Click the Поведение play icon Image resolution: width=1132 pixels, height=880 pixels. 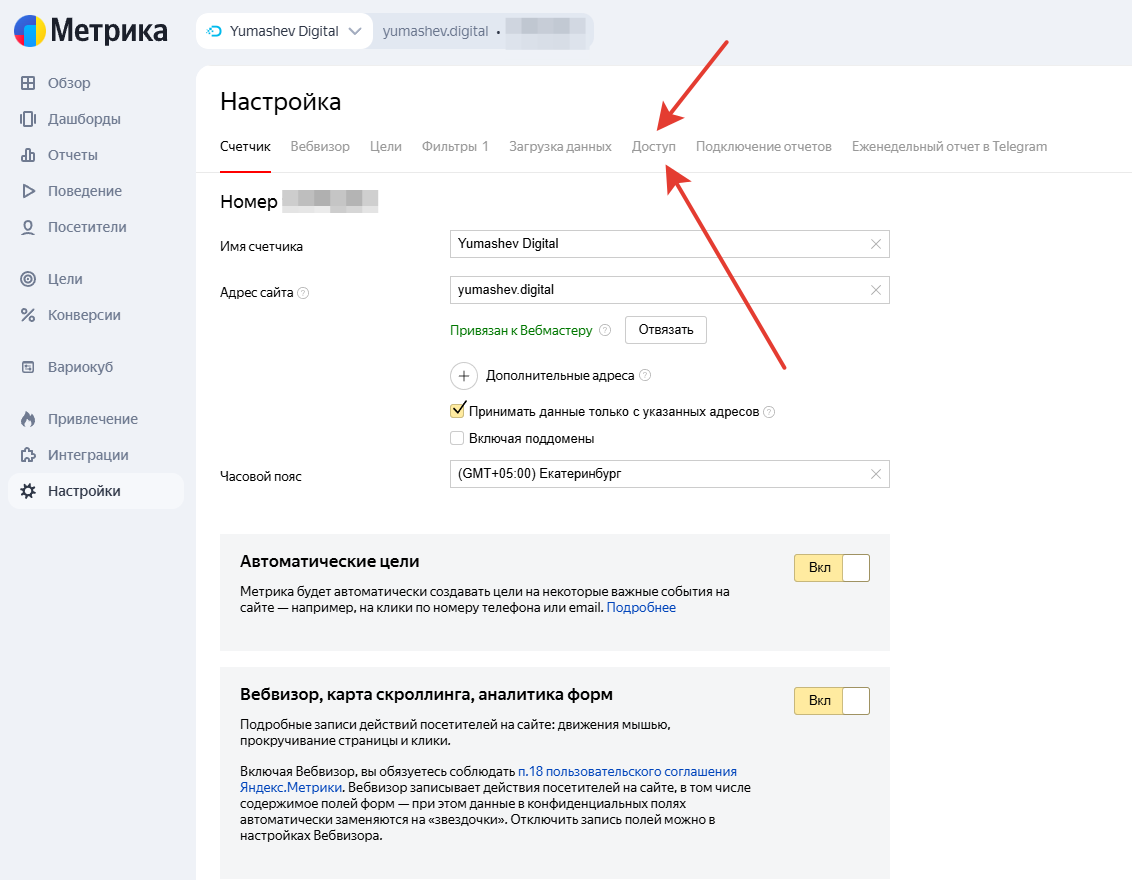click(28, 191)
